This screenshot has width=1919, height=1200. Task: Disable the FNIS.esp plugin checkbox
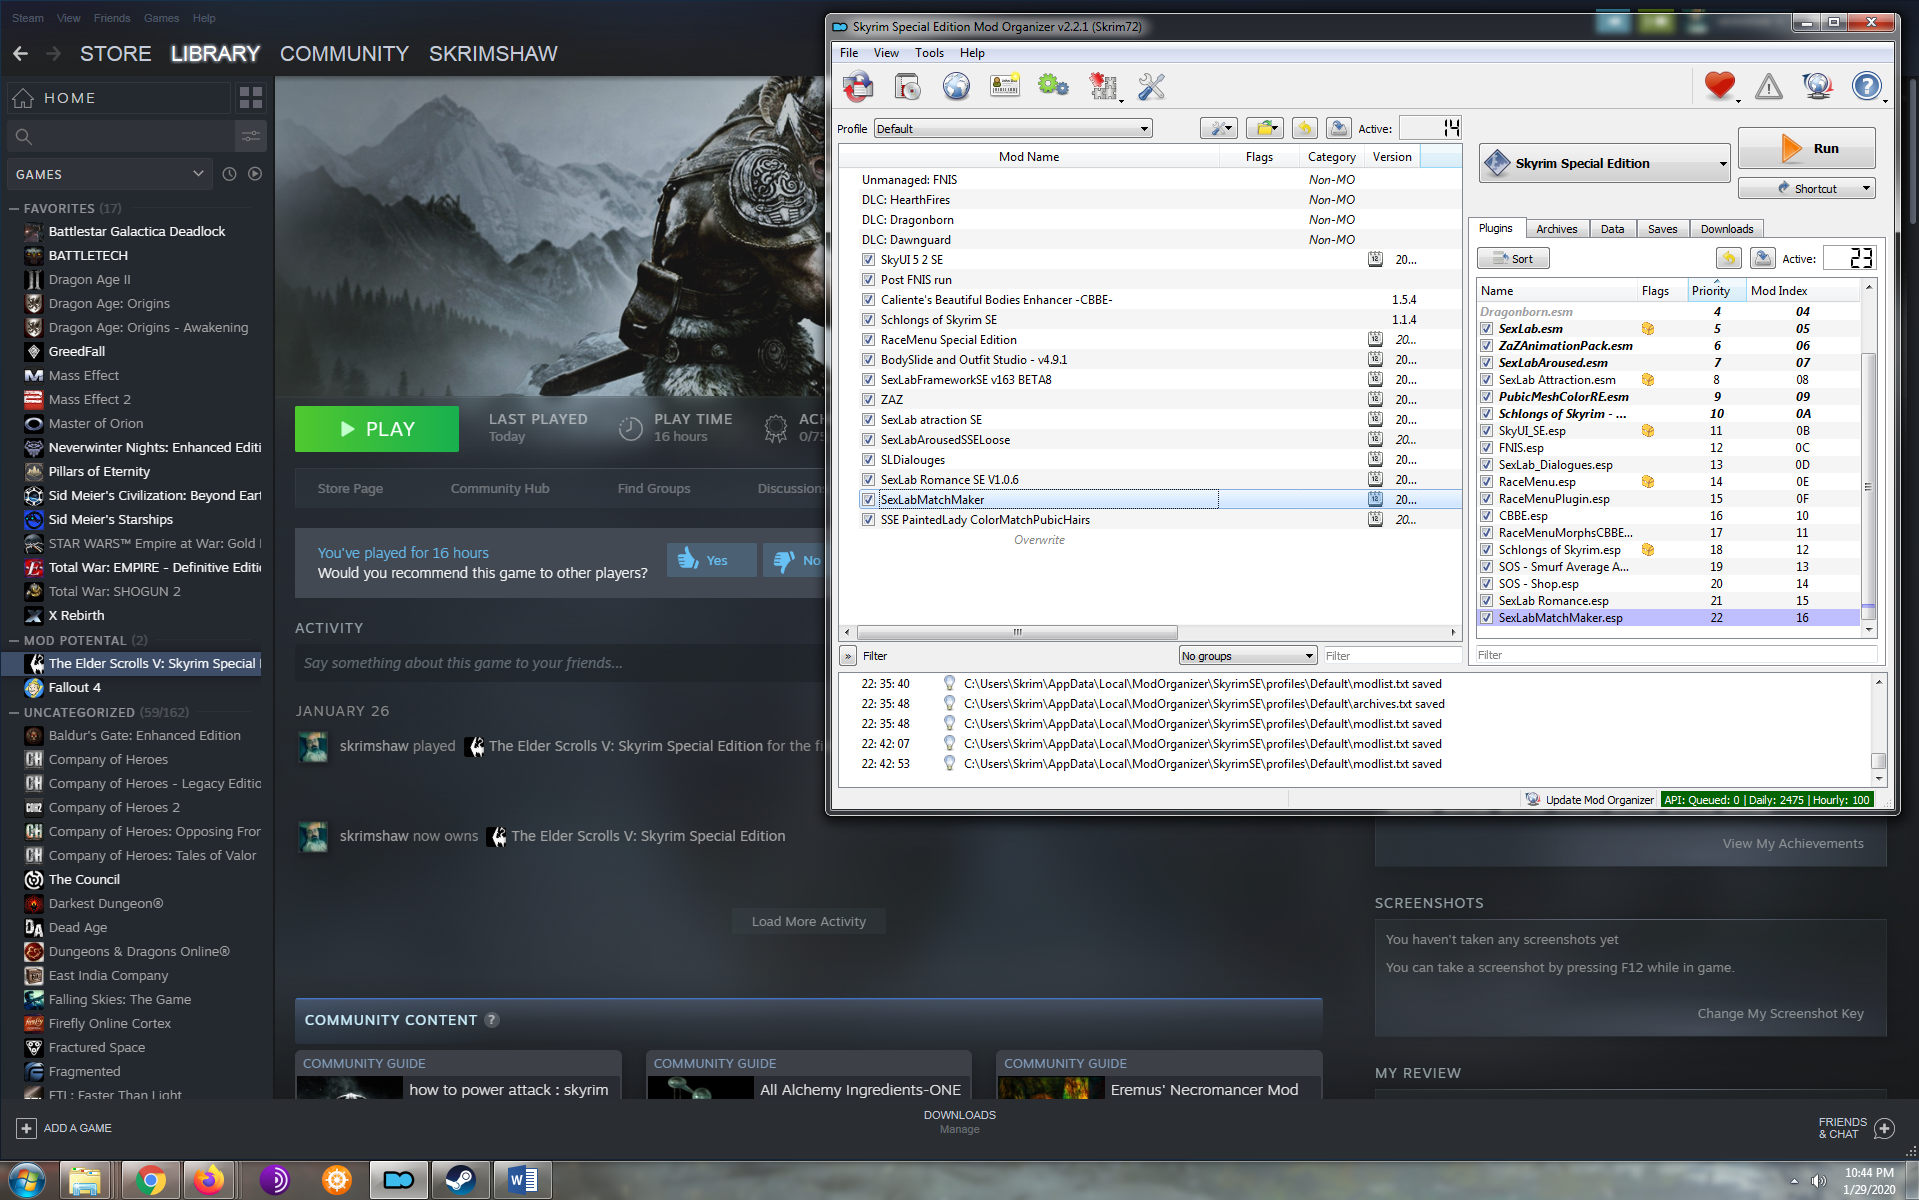pyautogui.click(x=1487, y=448)
